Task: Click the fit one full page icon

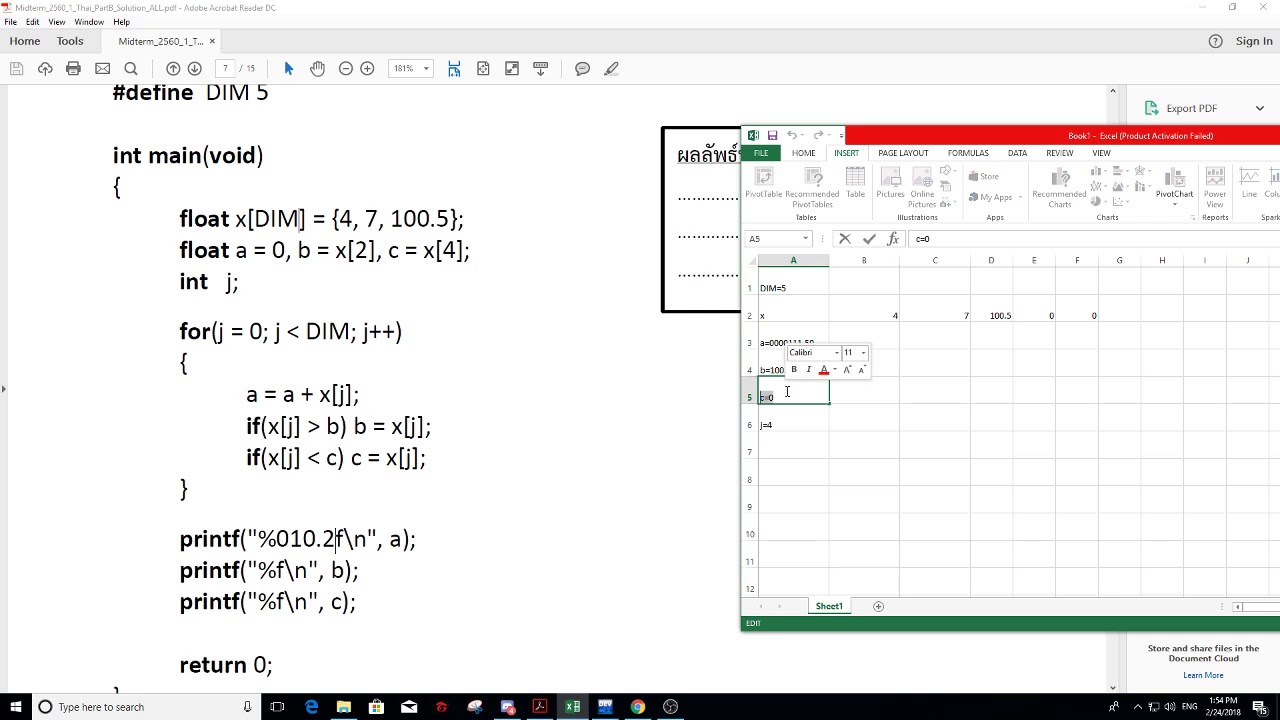Action: 483,68
